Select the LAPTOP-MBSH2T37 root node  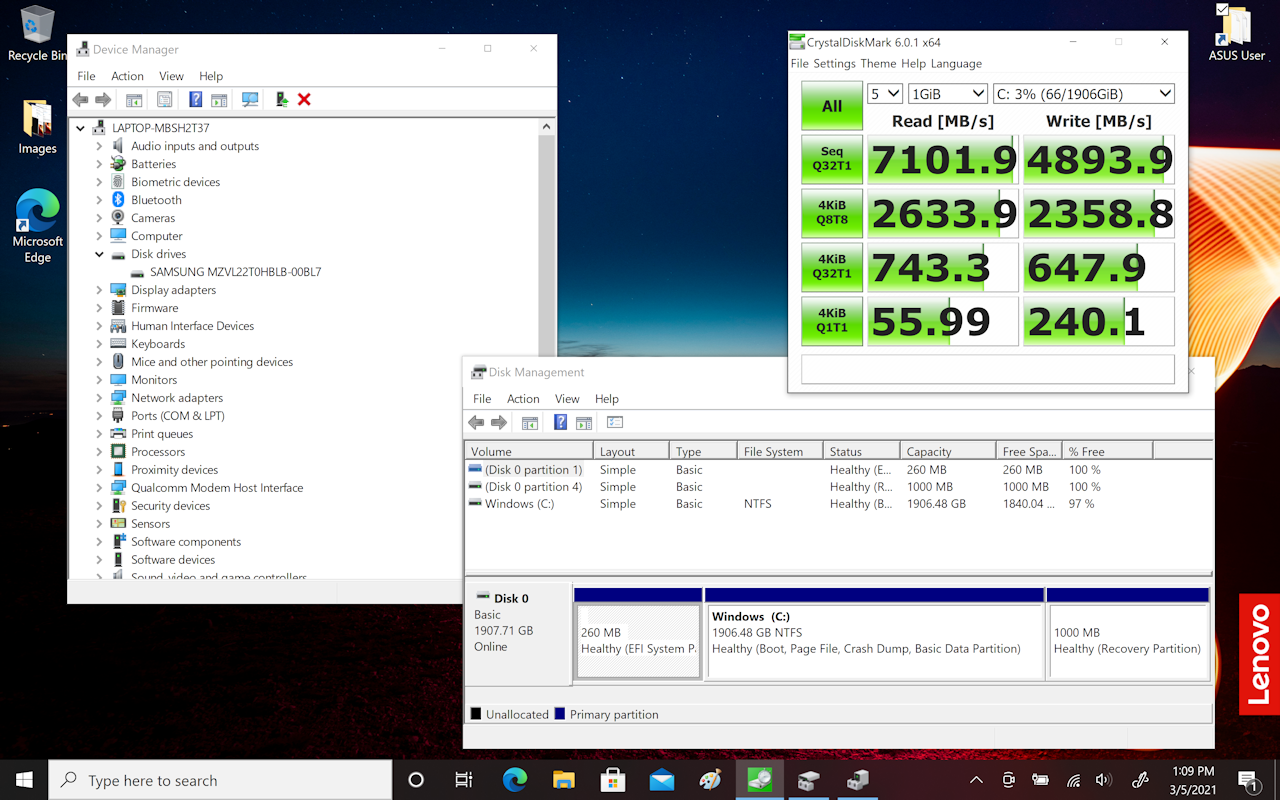tap(160, 128)
